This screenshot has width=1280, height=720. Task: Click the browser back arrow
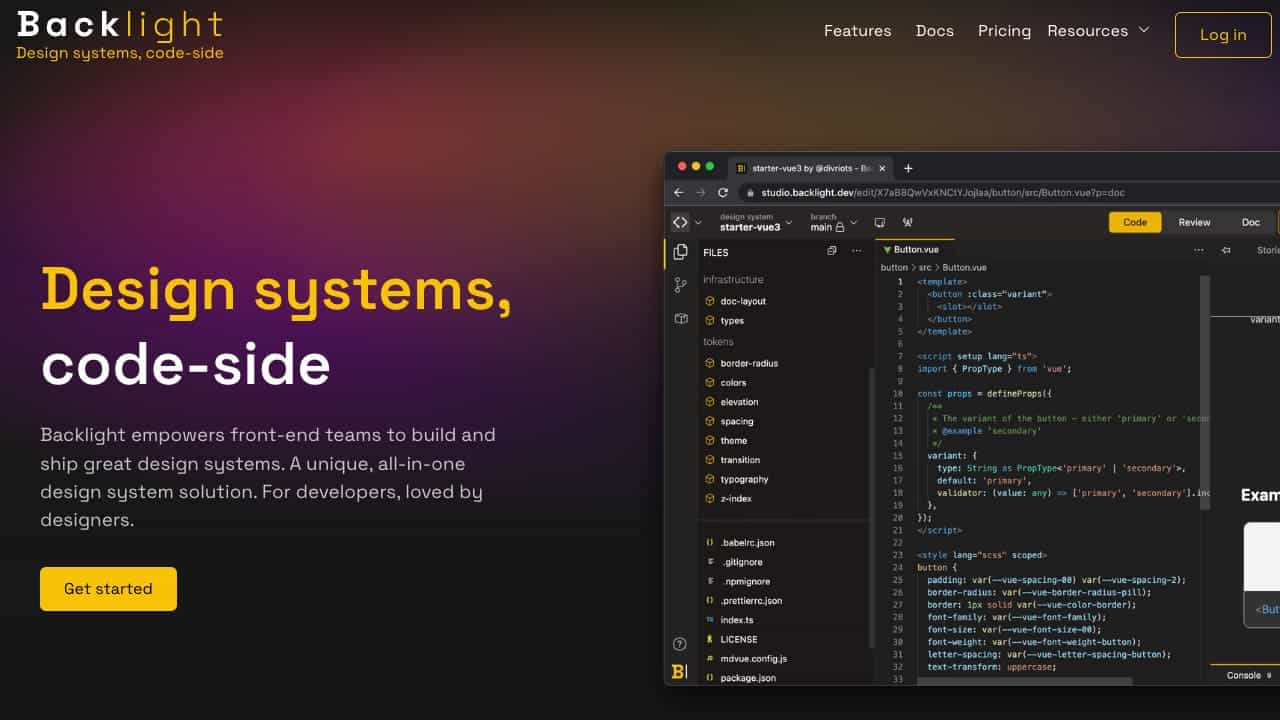(x=679, y=192)
